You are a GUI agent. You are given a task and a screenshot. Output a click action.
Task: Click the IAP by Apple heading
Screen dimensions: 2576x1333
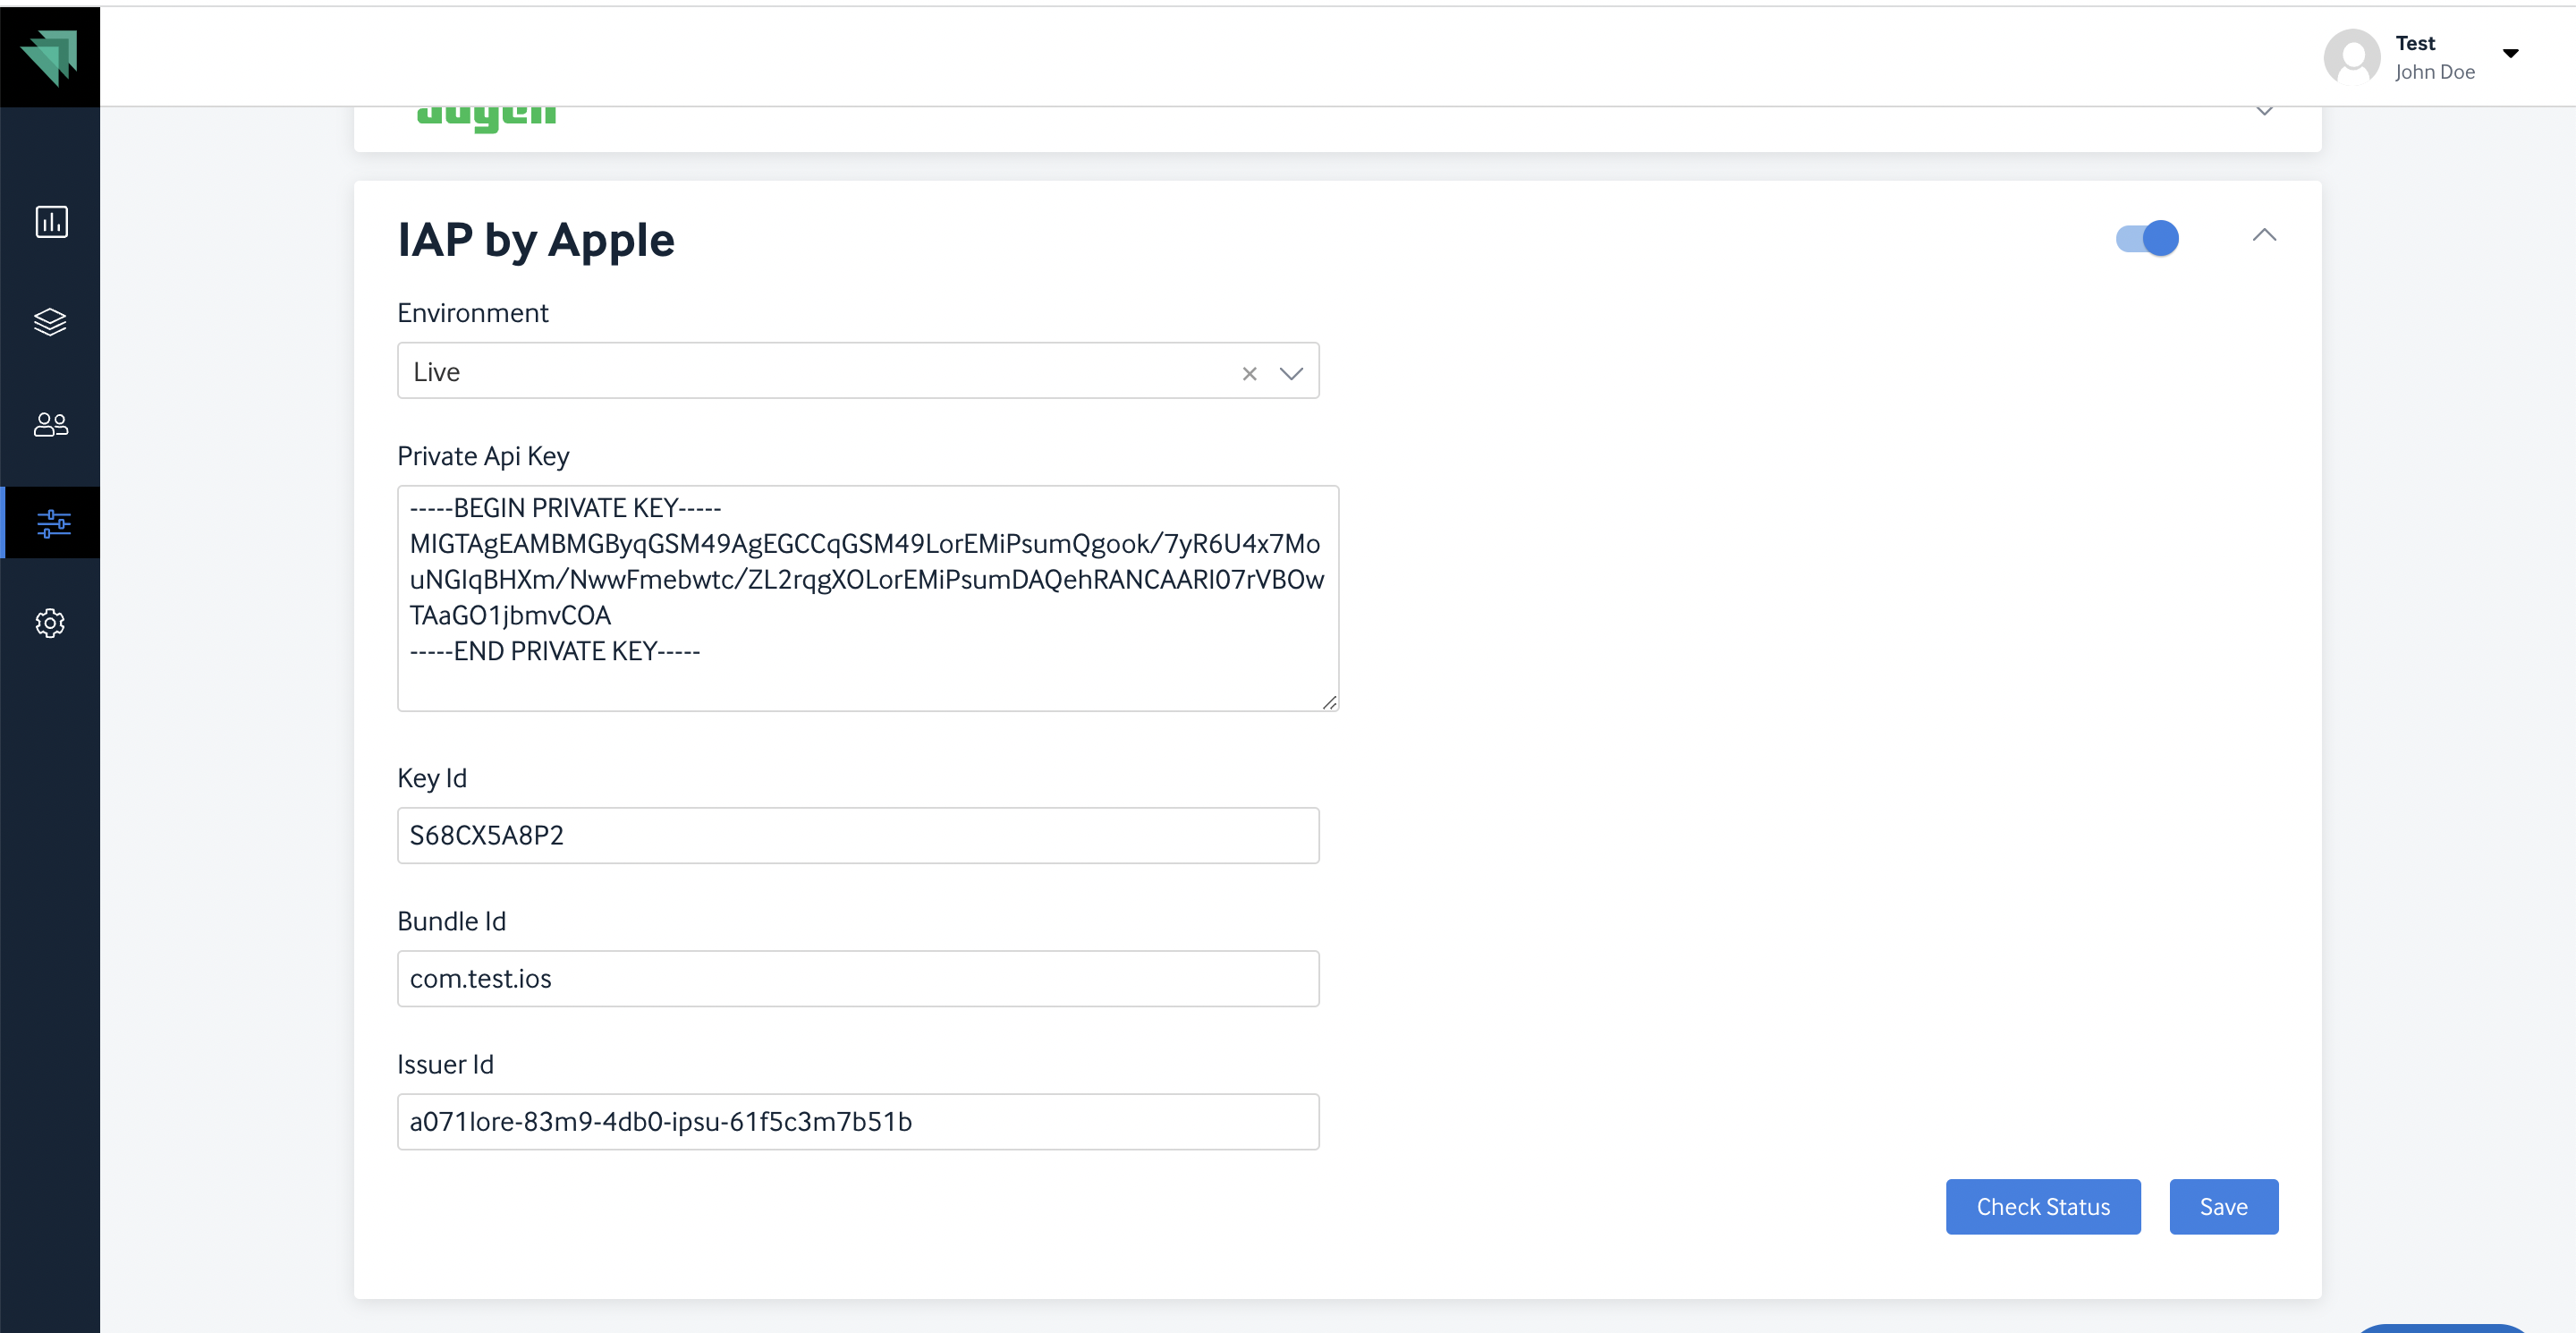pos(536,240)
